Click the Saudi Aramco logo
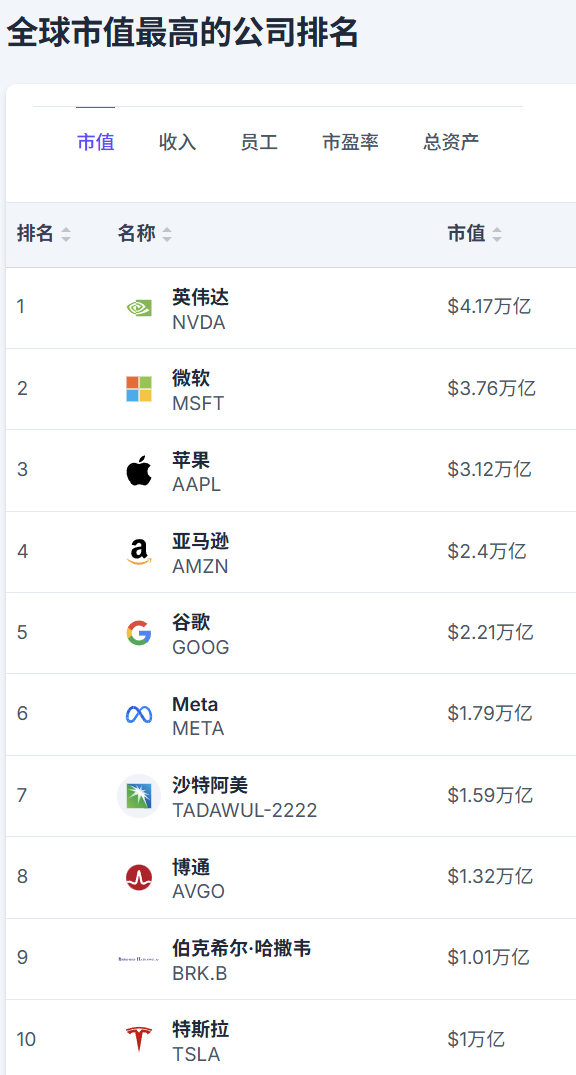Image resolution: width=576 pixels, height=1075 pixels. click(x=139, y=796)
